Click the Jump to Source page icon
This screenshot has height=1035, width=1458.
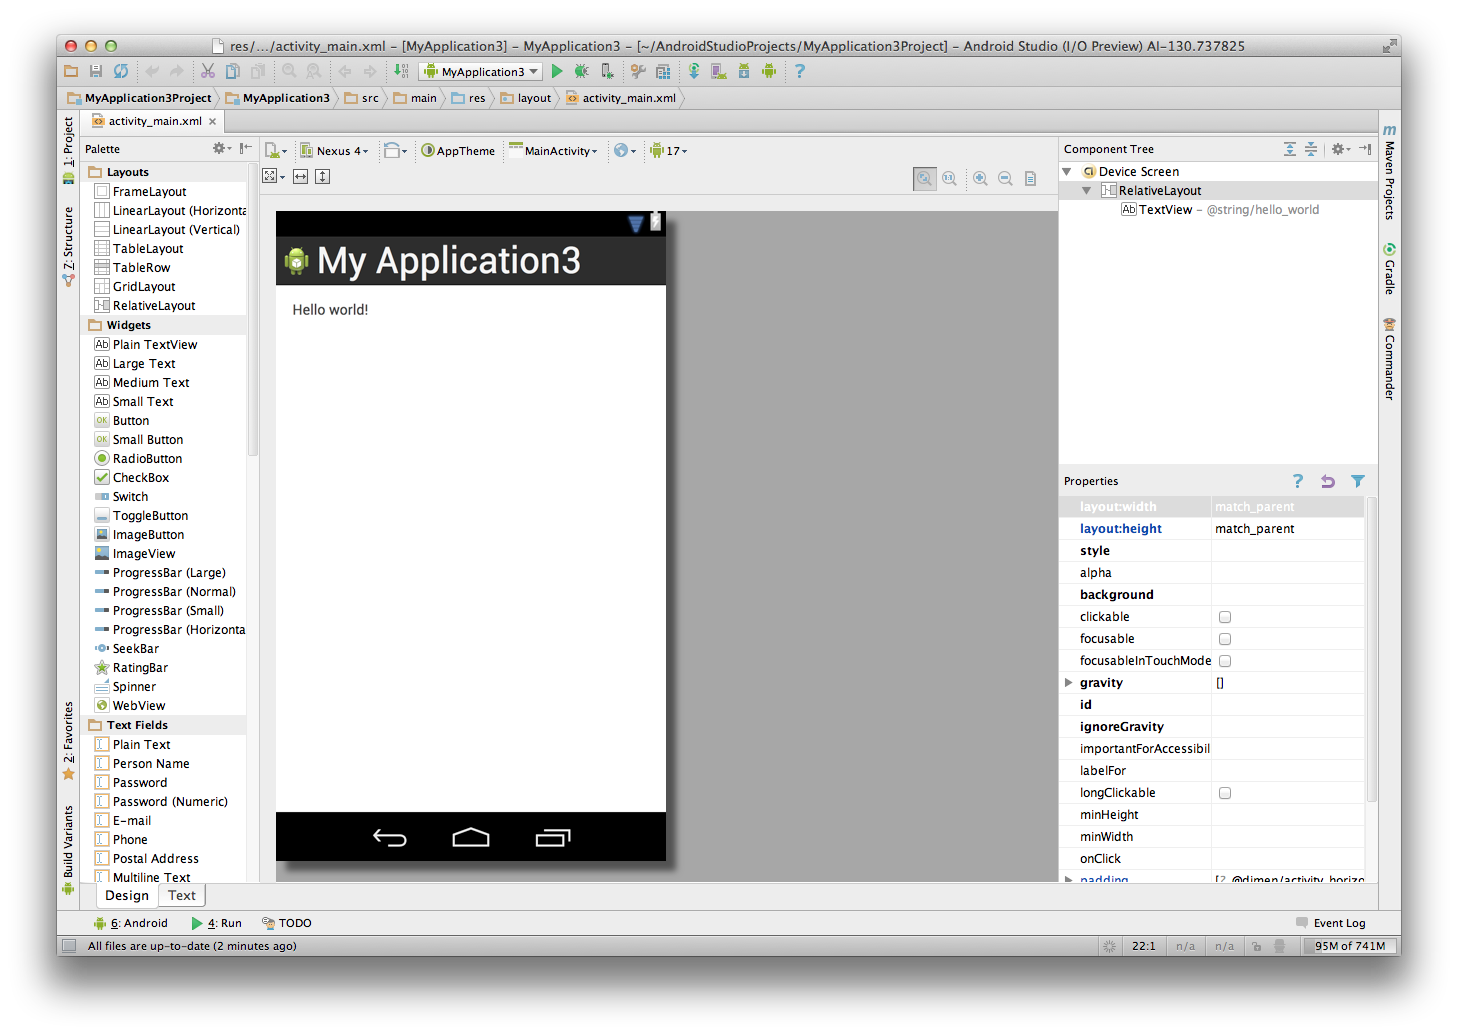(1030, 178)
